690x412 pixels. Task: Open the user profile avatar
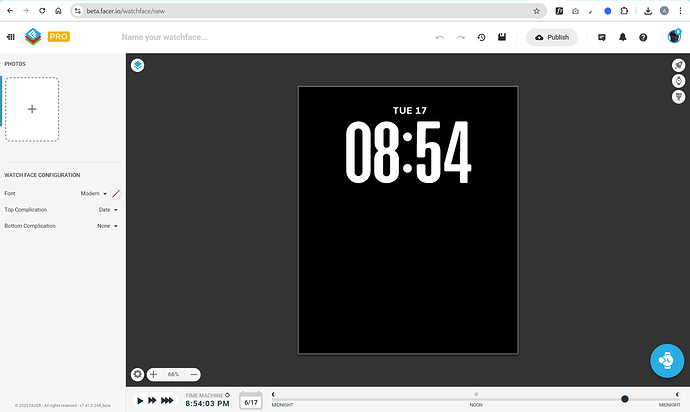(674, 37)
